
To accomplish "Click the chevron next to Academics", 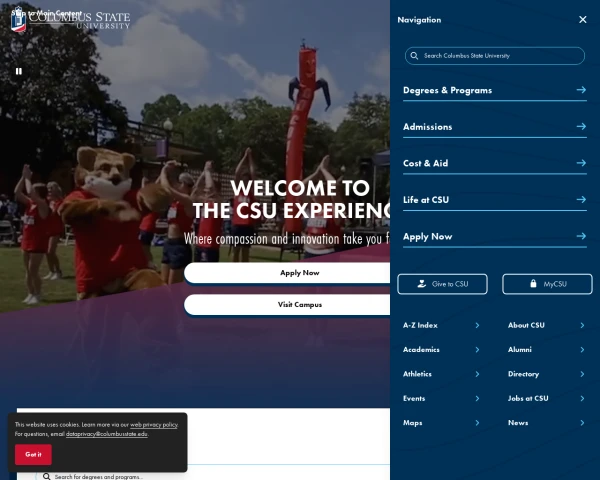I will click(x=477, y=350).
